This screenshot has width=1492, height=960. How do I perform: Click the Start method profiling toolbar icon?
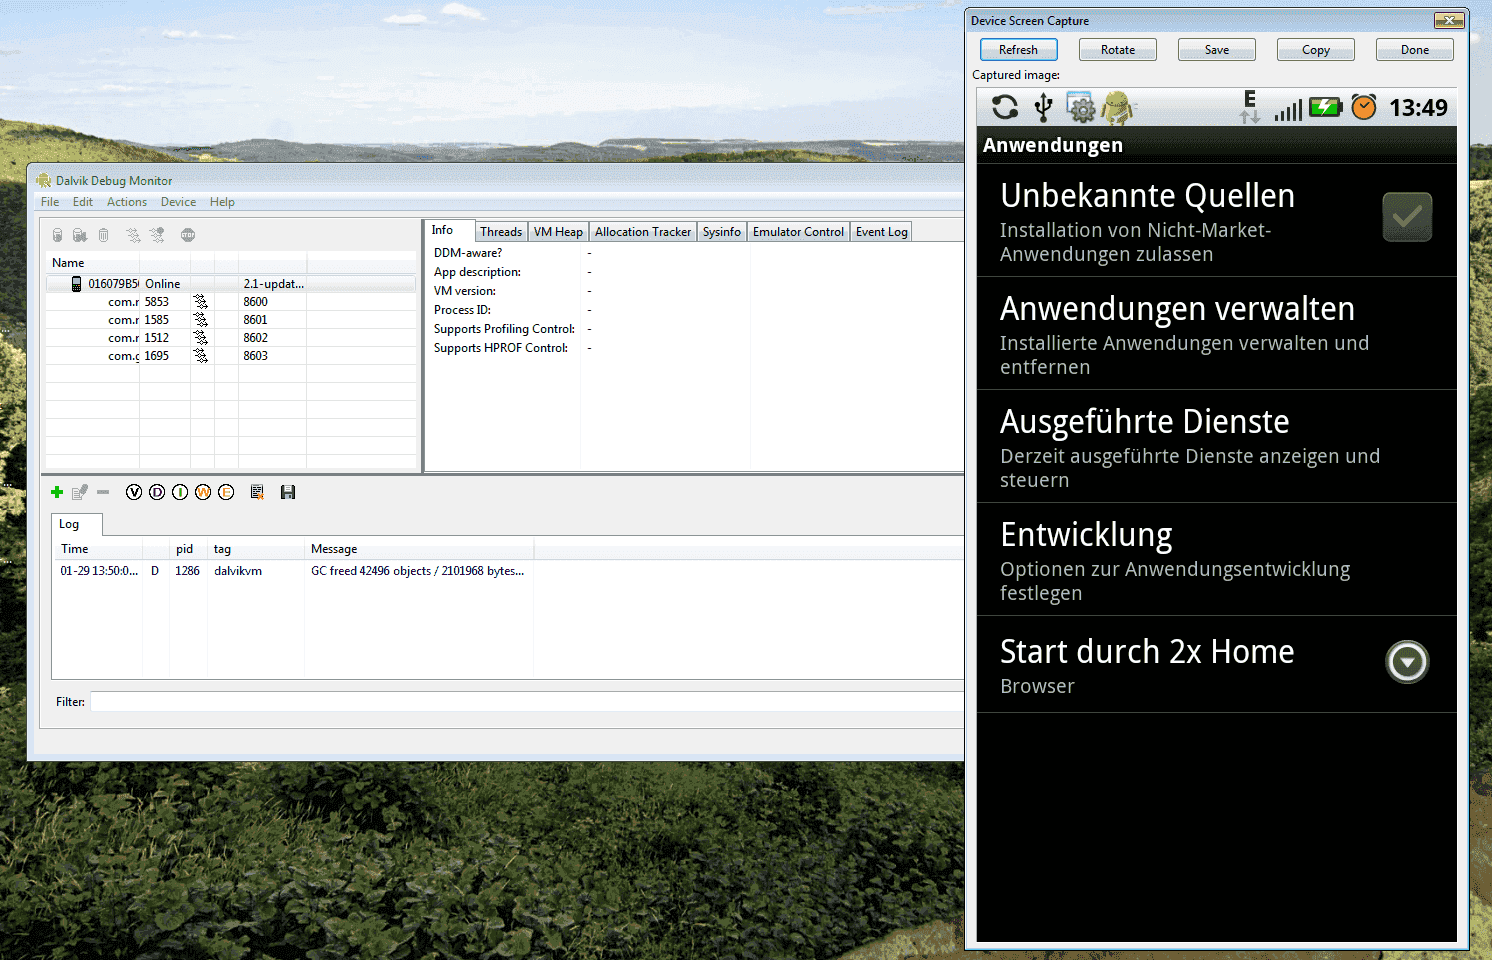(157, 235)
